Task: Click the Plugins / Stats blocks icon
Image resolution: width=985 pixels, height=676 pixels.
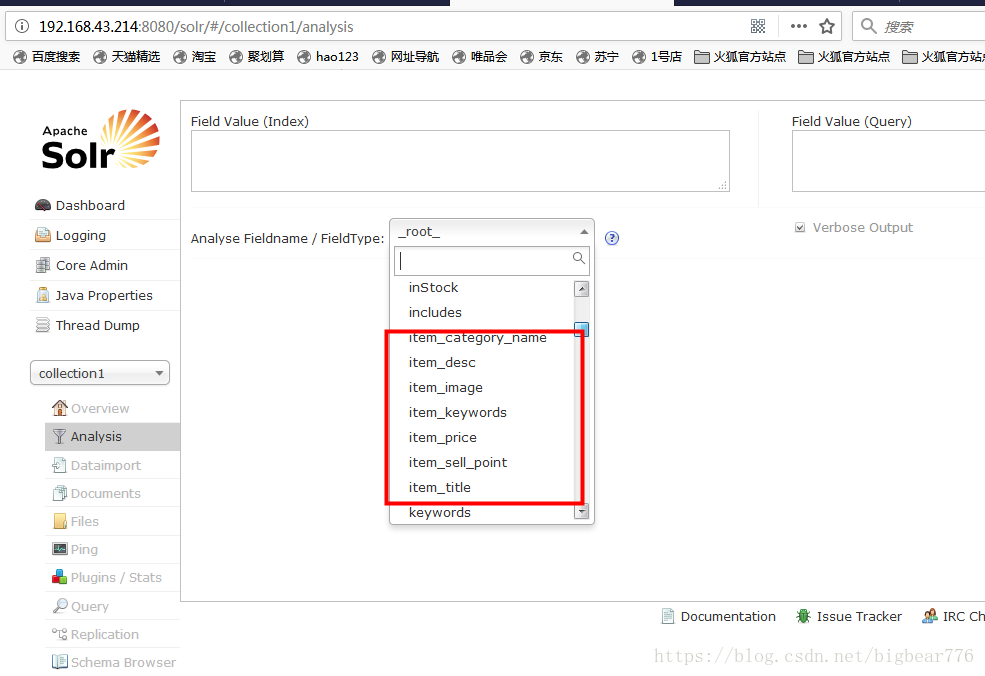Action: click(60, 577)
